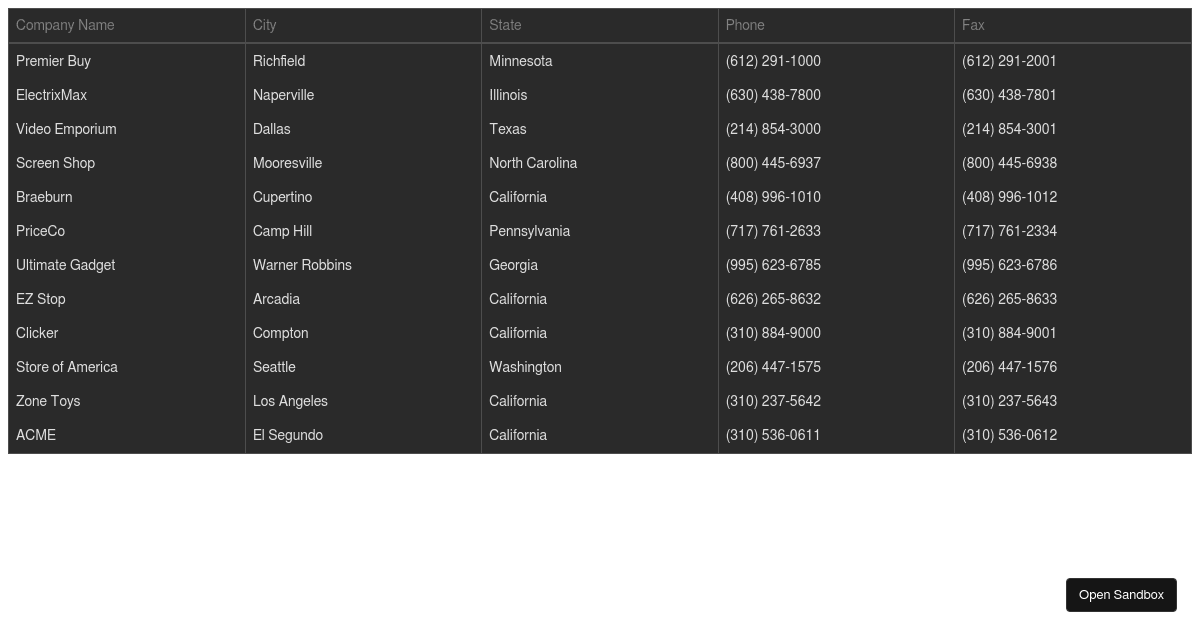The width and height of the screenshot is (1200, 630).
Task: Sort by the City column header
Action: tap(264, 25)
